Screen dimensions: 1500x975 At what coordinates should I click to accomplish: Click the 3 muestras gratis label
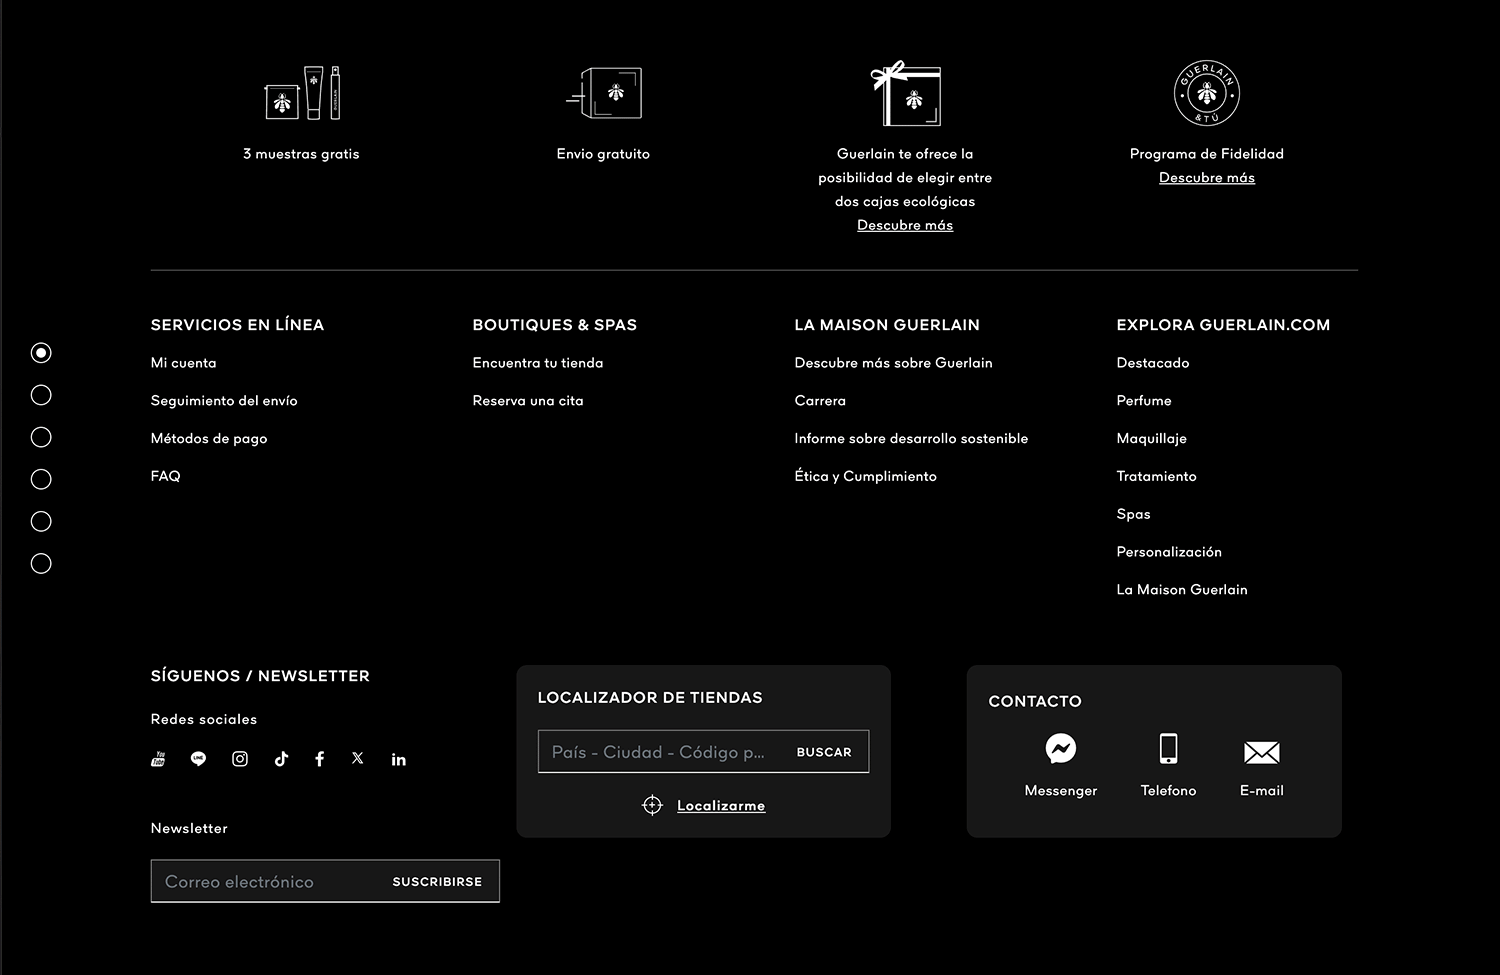(301, 153)
